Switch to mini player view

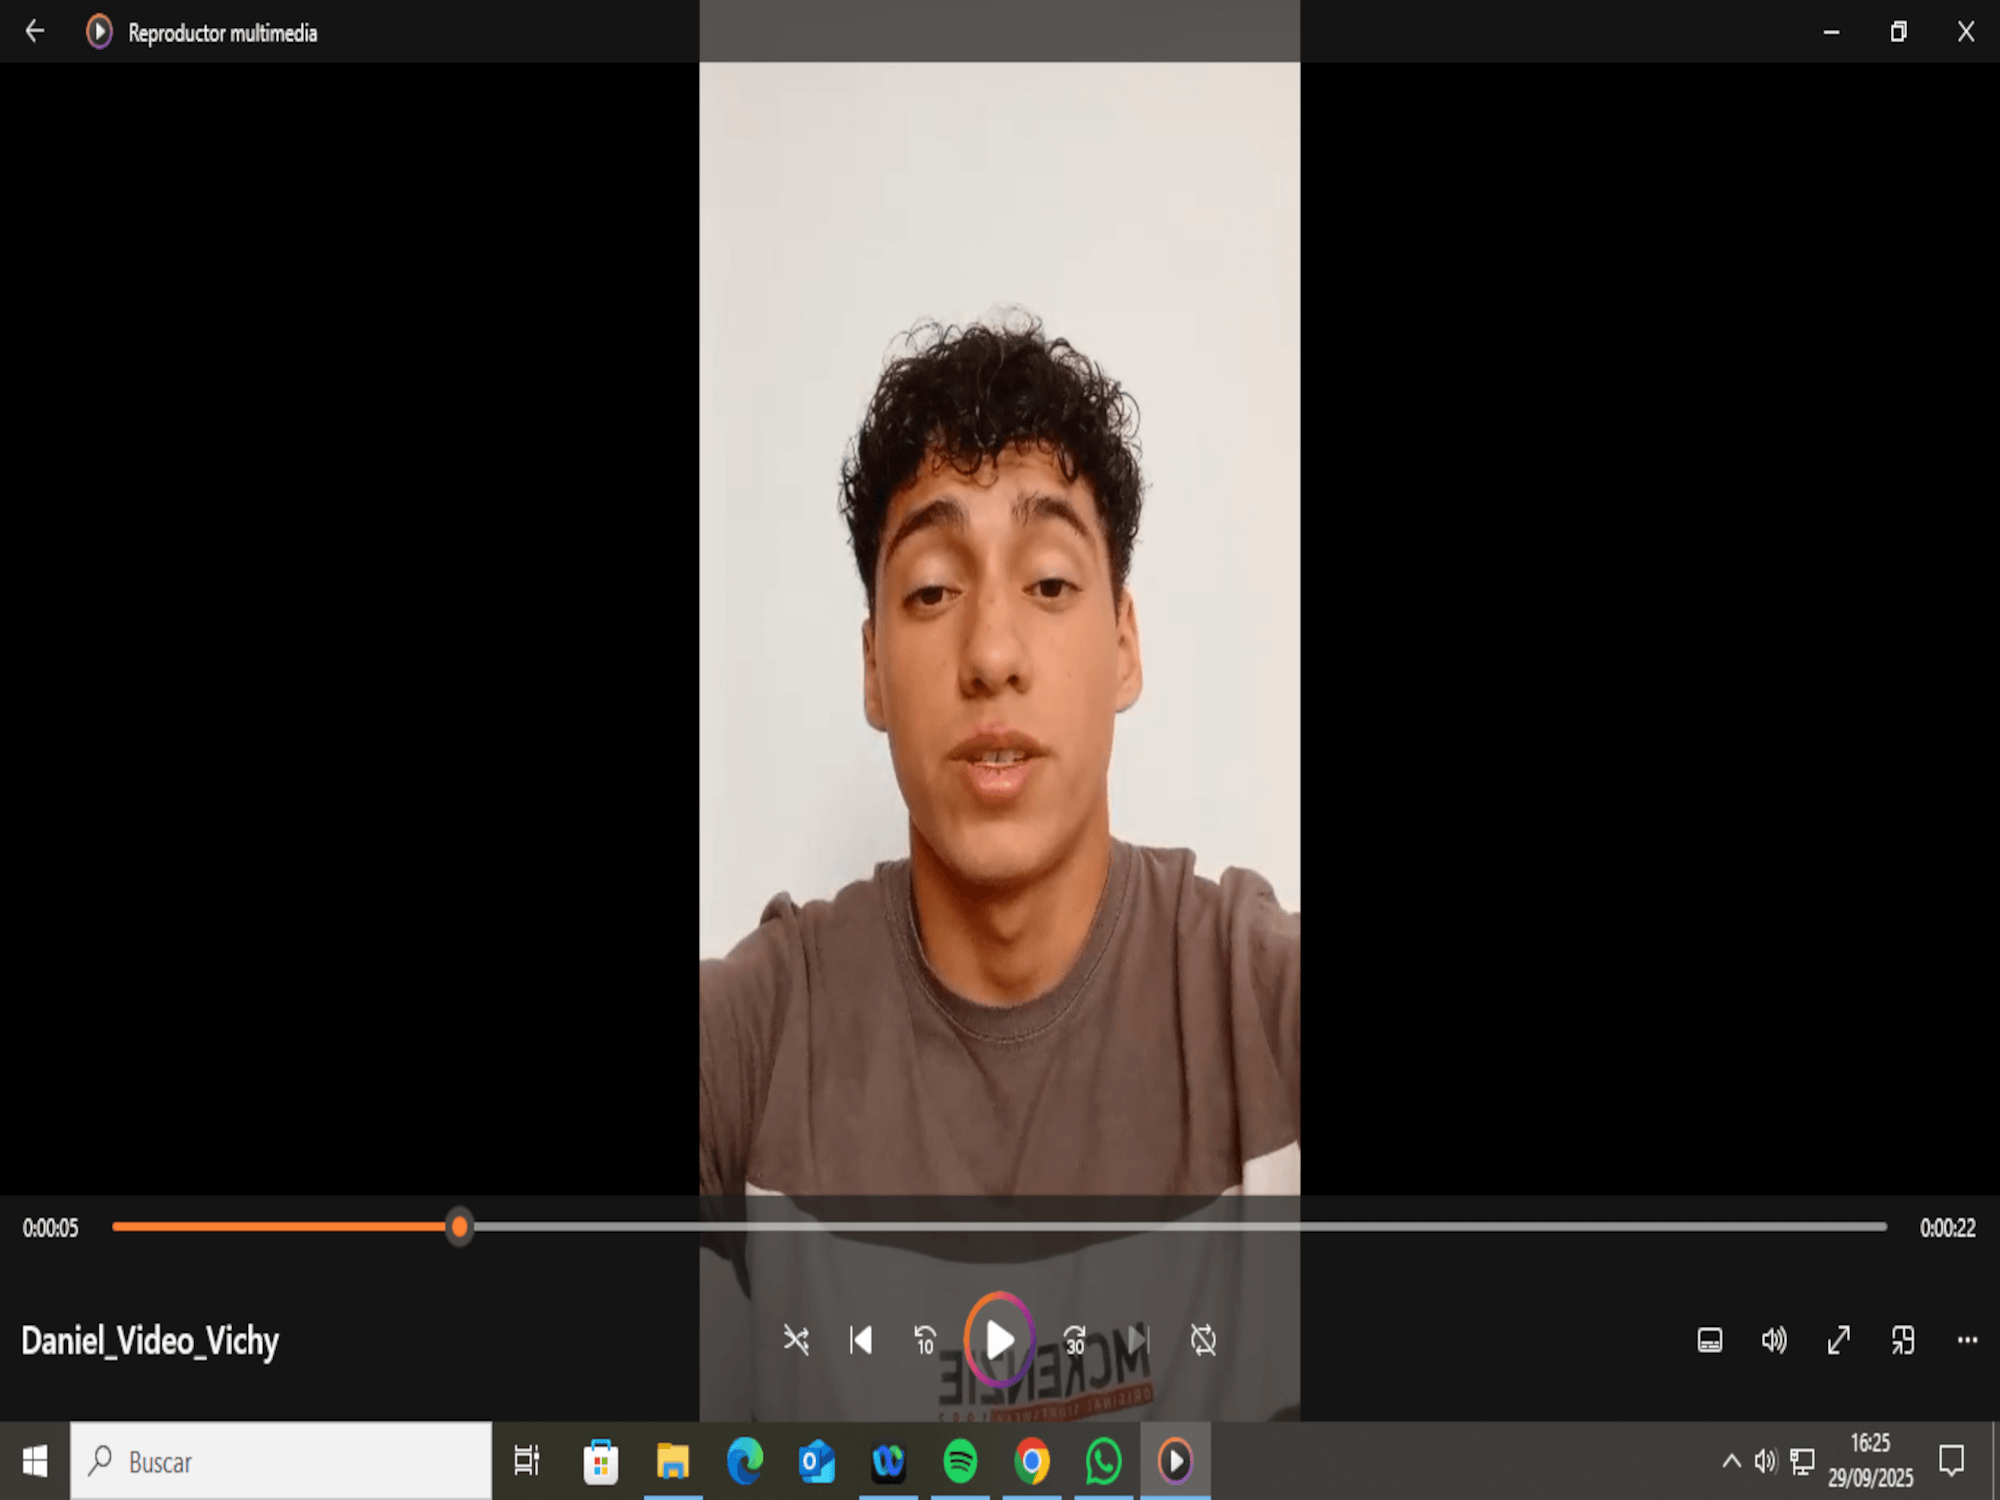tap(1903, 1340)
